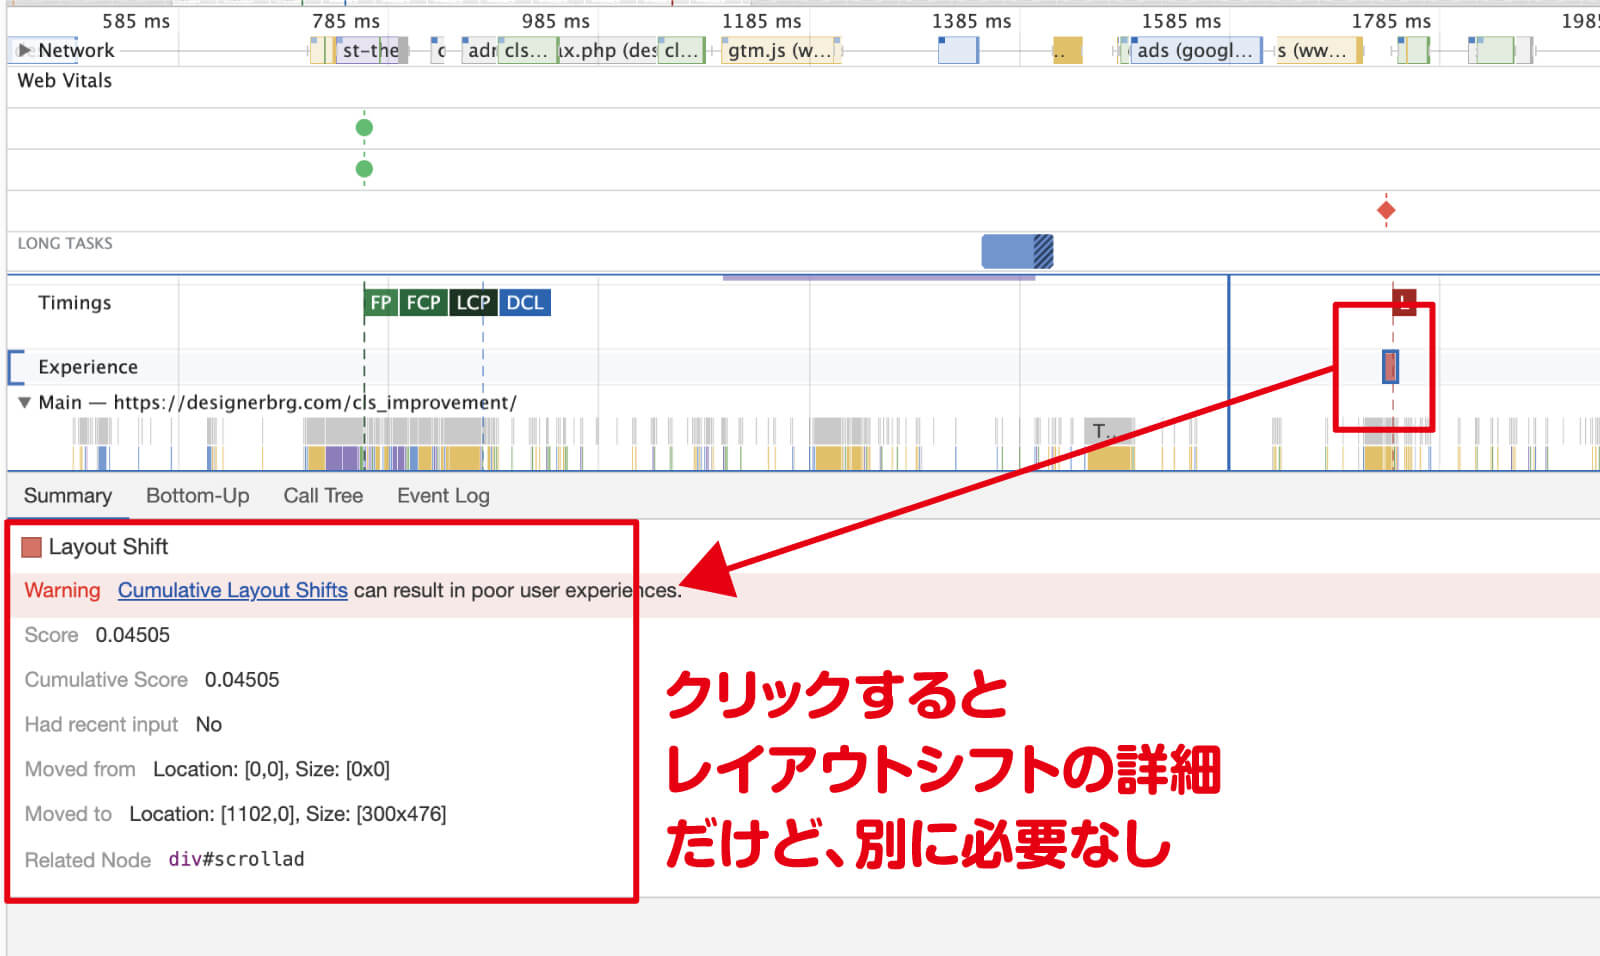This screenshot has height=956, width=1600.
Task: Switch to the Bottom-Up tab
Action: pyautogui.click(x=197, y=496)
